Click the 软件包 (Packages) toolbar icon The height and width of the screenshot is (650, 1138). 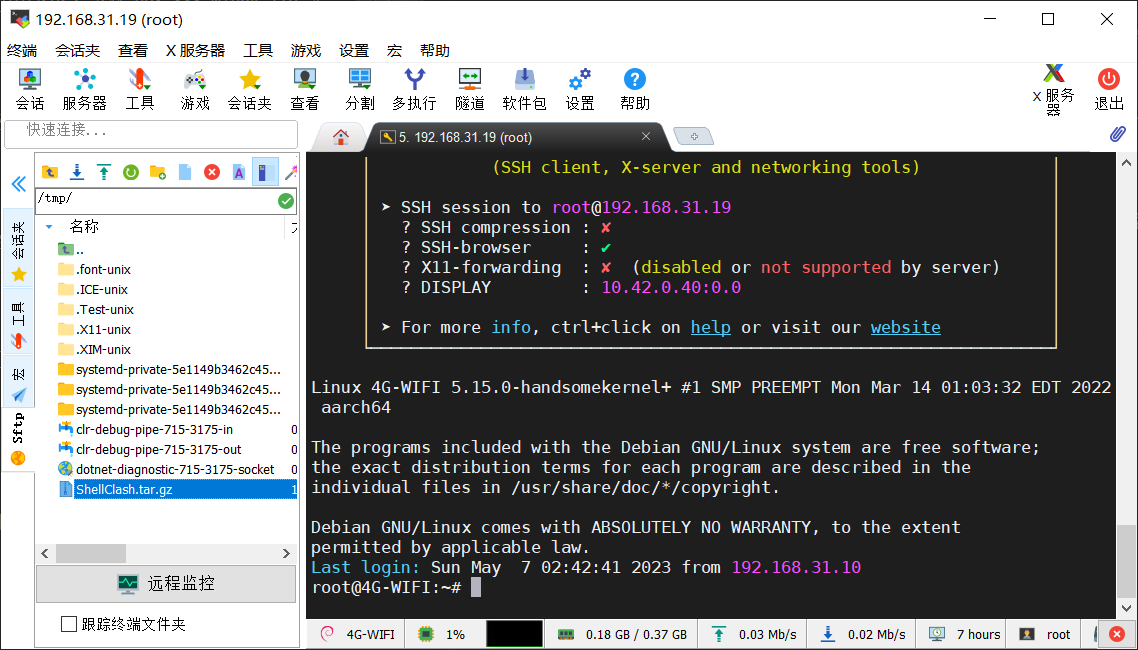tap(524, 89)
